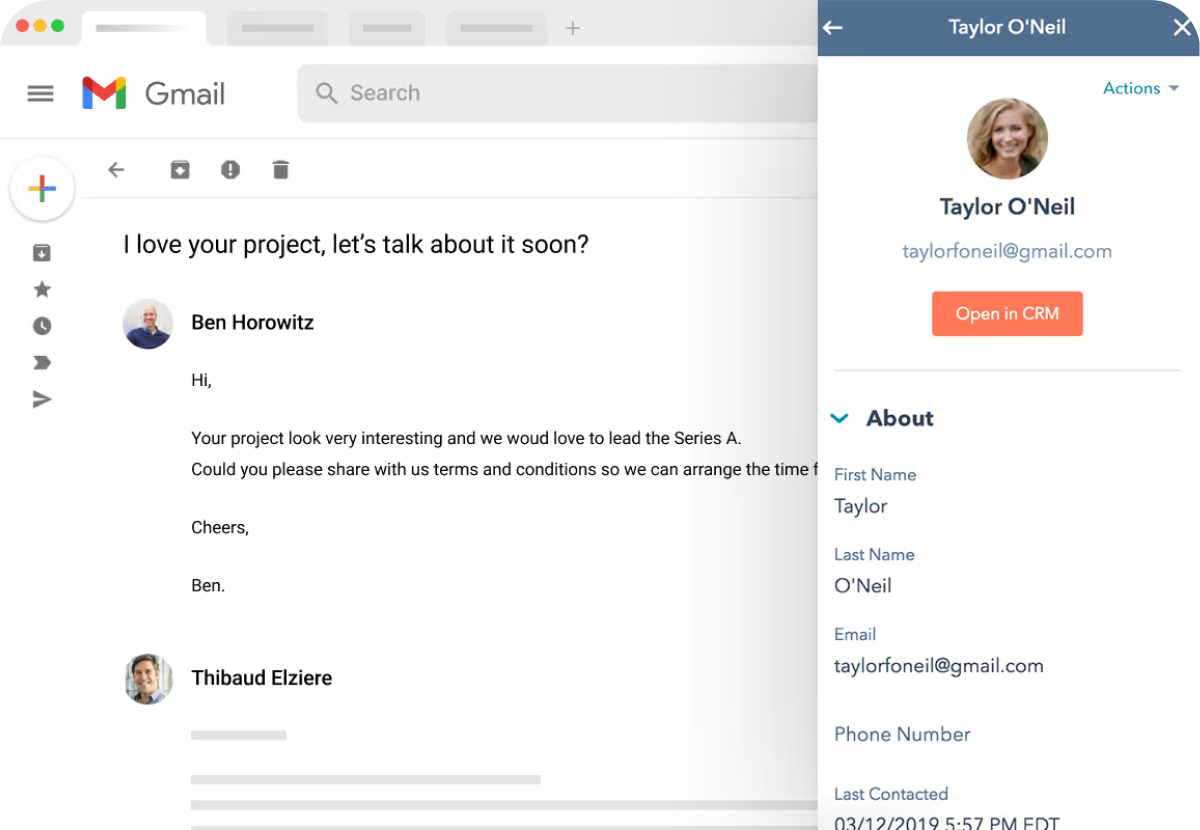The width and height of the screenshot is (1200, 830).
Task: Open the Actions dropdown
Action: (1140, 88)
